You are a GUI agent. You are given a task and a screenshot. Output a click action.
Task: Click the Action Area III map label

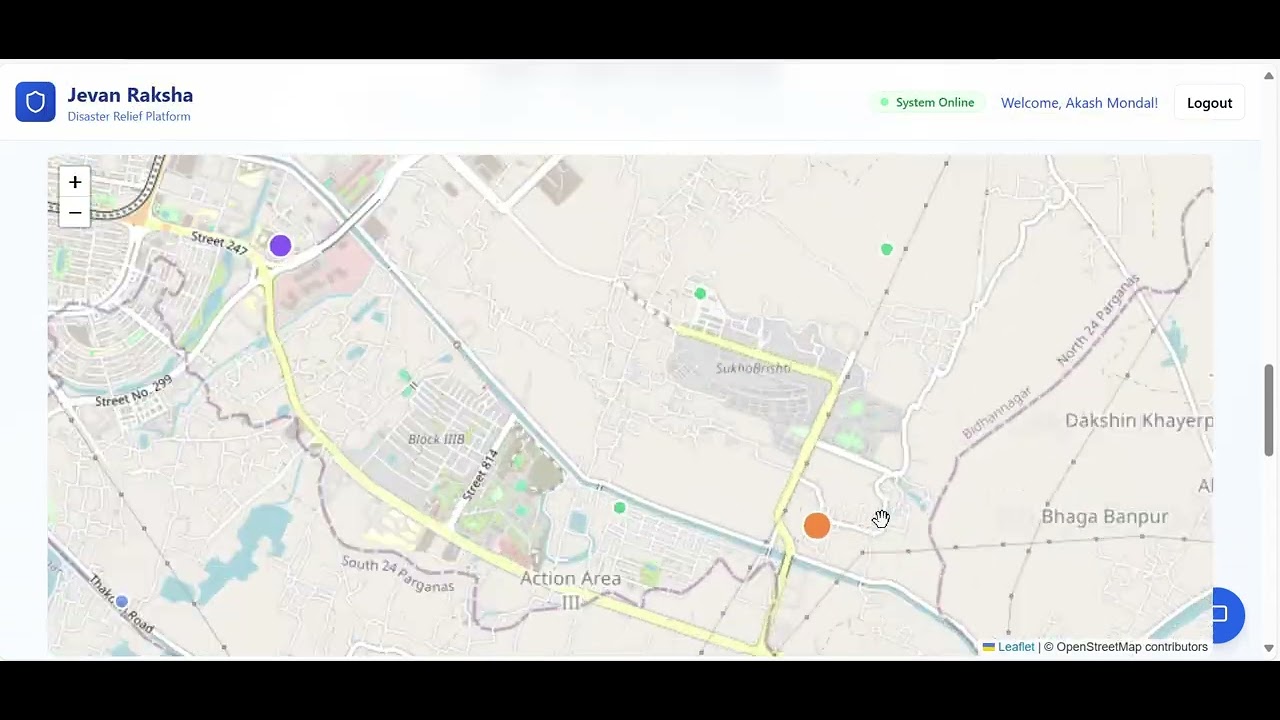[571, 590]
